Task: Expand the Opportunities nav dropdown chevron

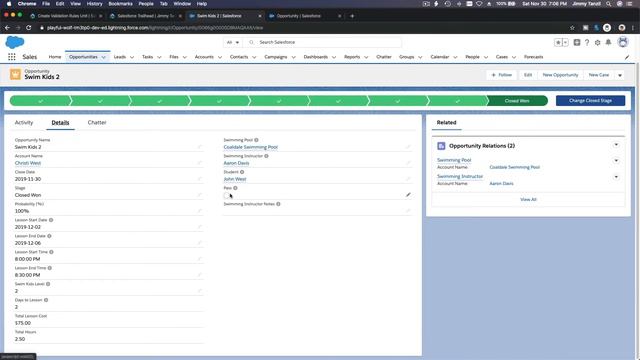Action: (104, 57)
